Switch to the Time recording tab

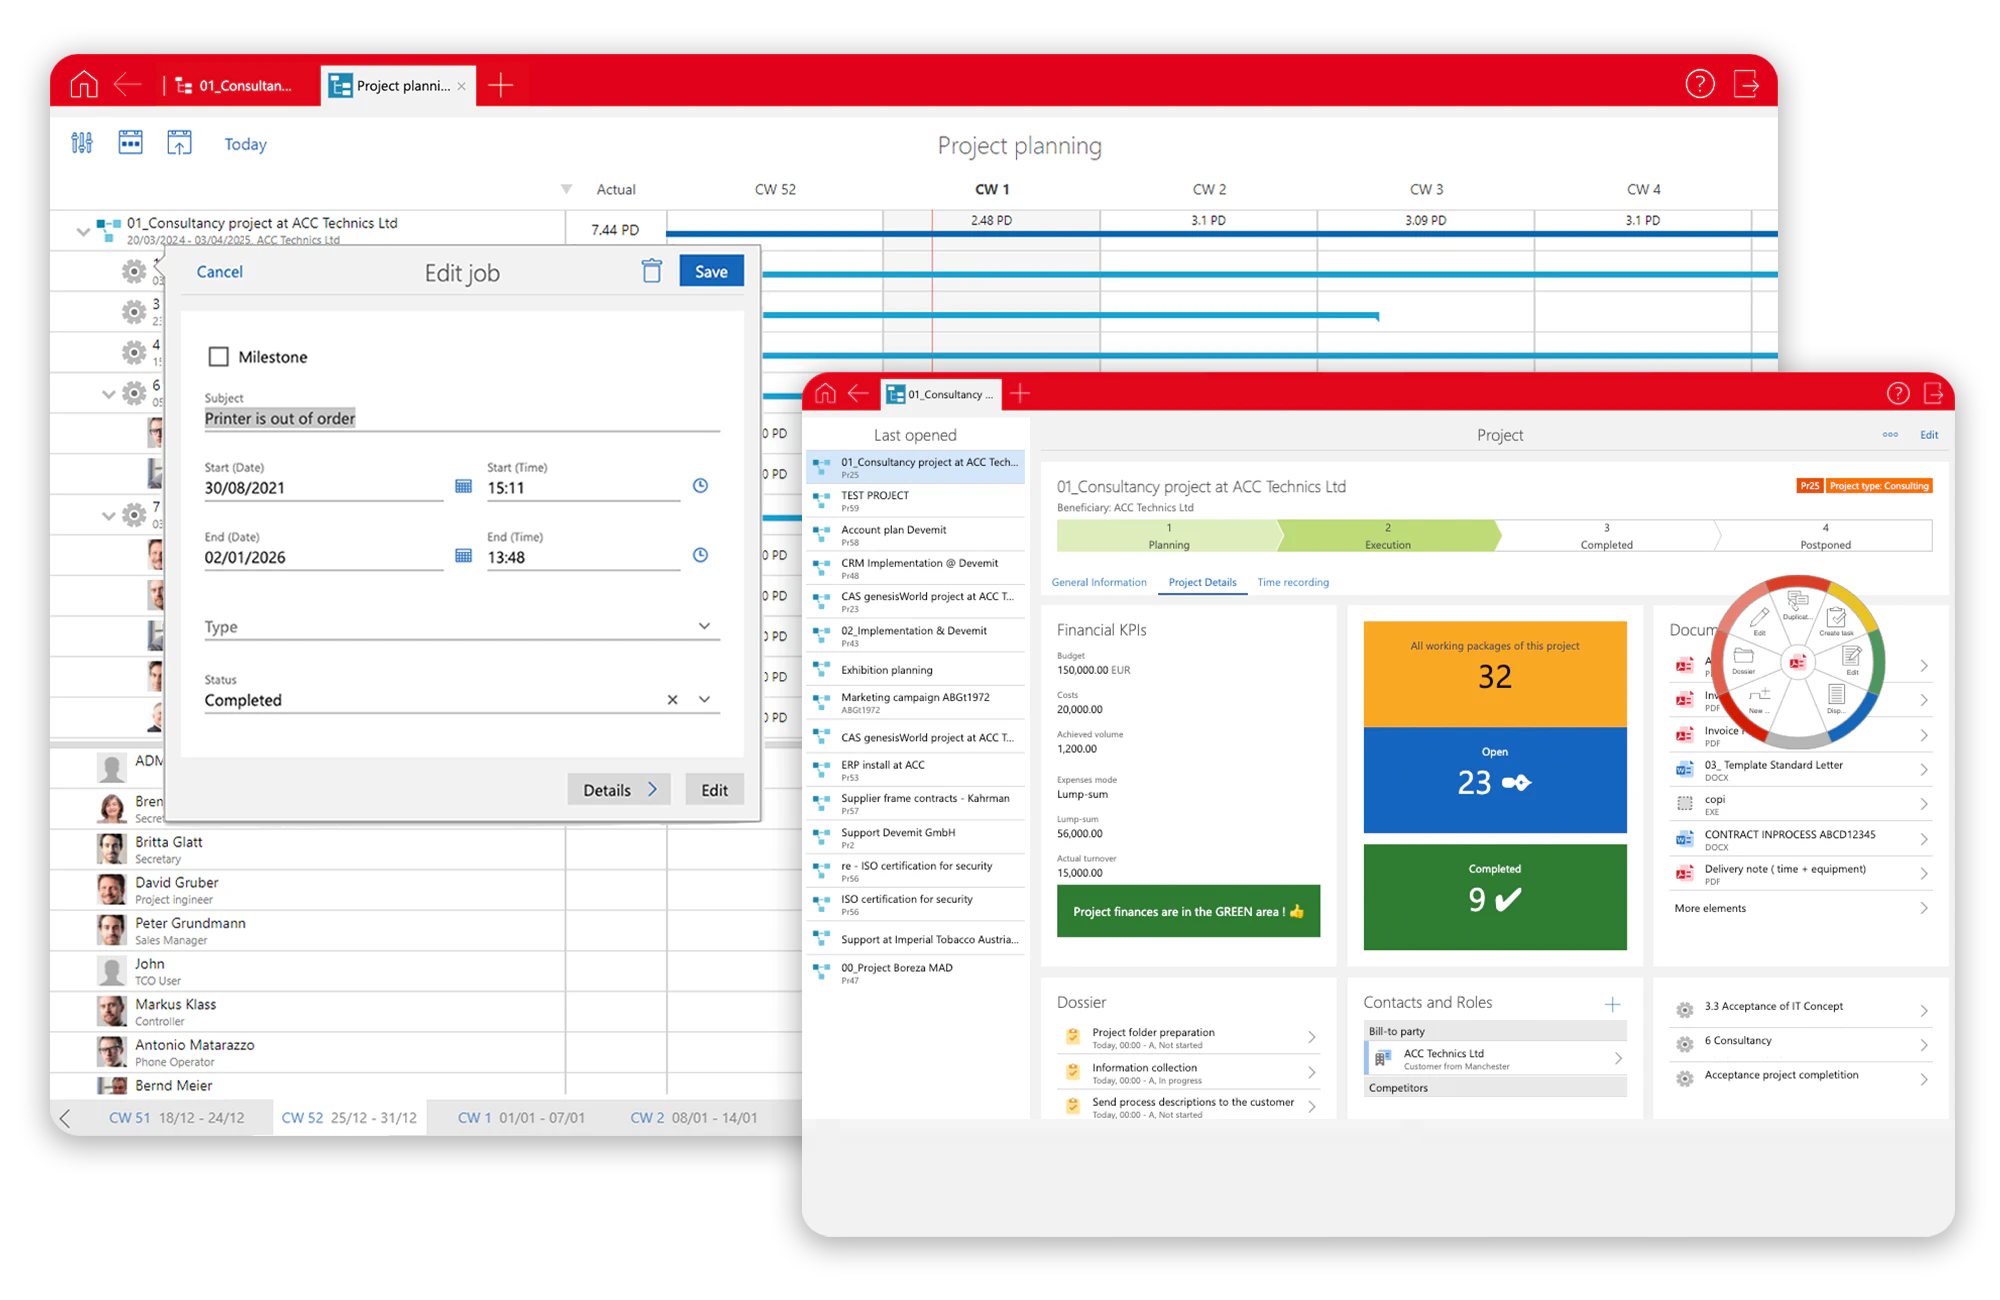pyautogui.click(x=1292, y=582)
